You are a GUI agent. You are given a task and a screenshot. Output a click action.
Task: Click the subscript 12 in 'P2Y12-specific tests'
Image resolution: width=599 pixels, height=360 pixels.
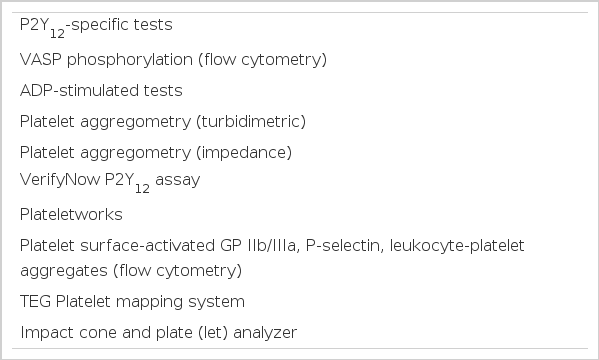[57, 34]
